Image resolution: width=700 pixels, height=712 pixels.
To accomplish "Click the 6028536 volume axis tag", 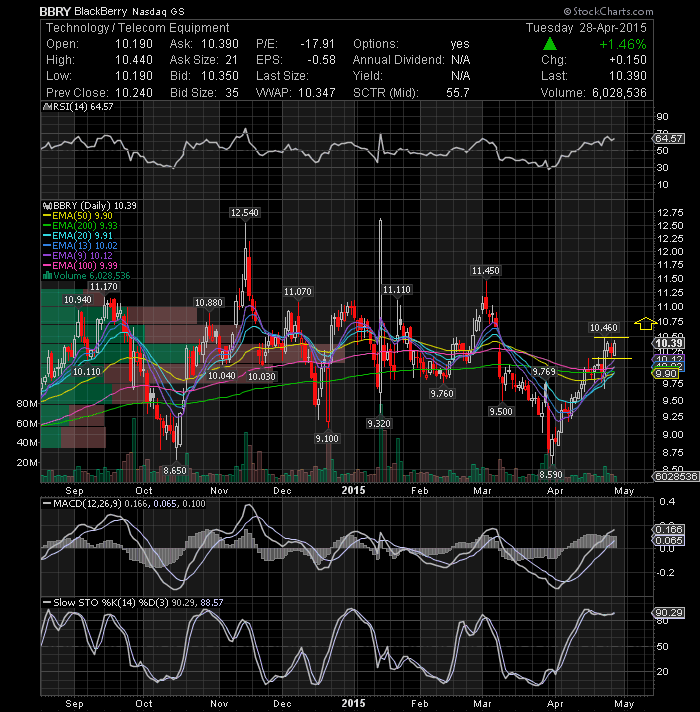I will (x=676, y=476).
